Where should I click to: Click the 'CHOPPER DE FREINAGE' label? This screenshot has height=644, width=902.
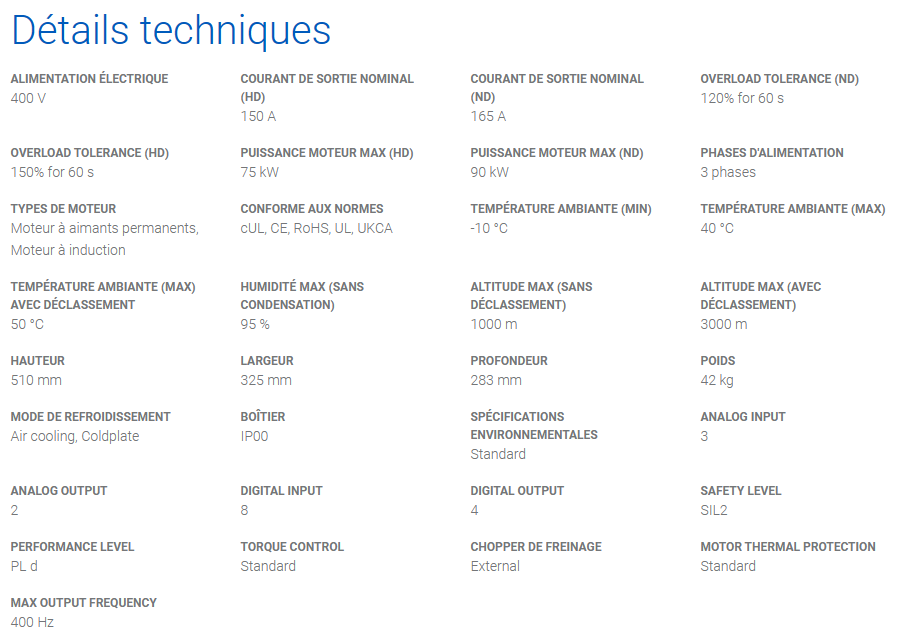tap(536, 547)
